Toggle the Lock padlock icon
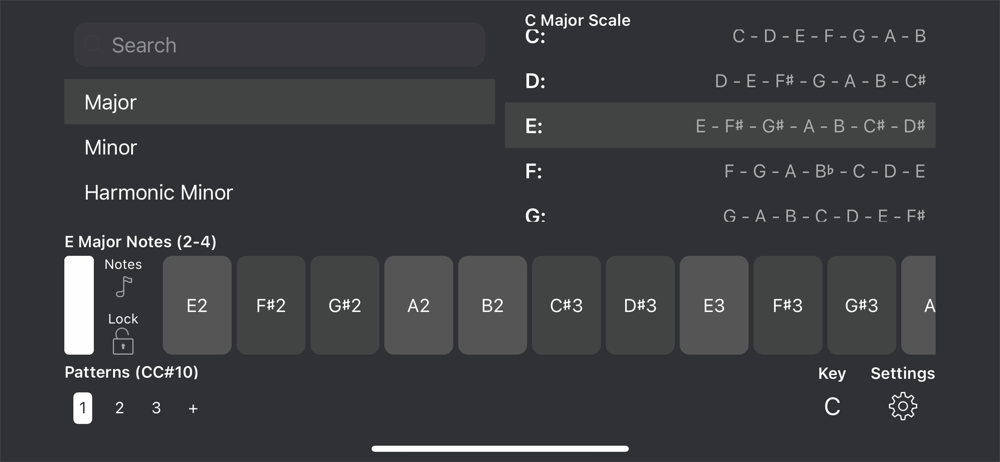1000x462 pixels. [x=123, y=342]
